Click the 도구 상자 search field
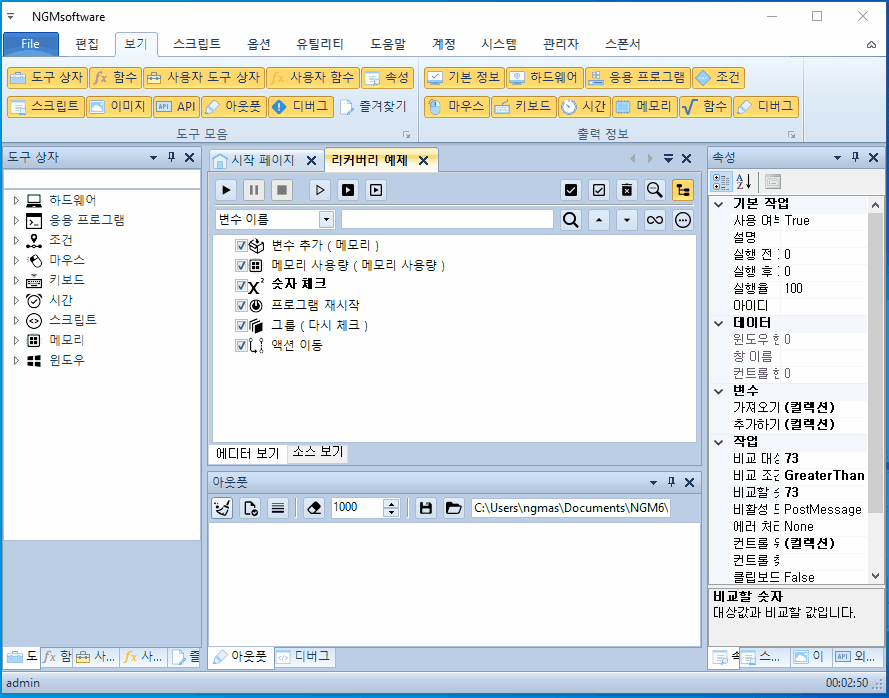Image resolution: width=889 pixels, height=698 pixels. coord(102,179)
